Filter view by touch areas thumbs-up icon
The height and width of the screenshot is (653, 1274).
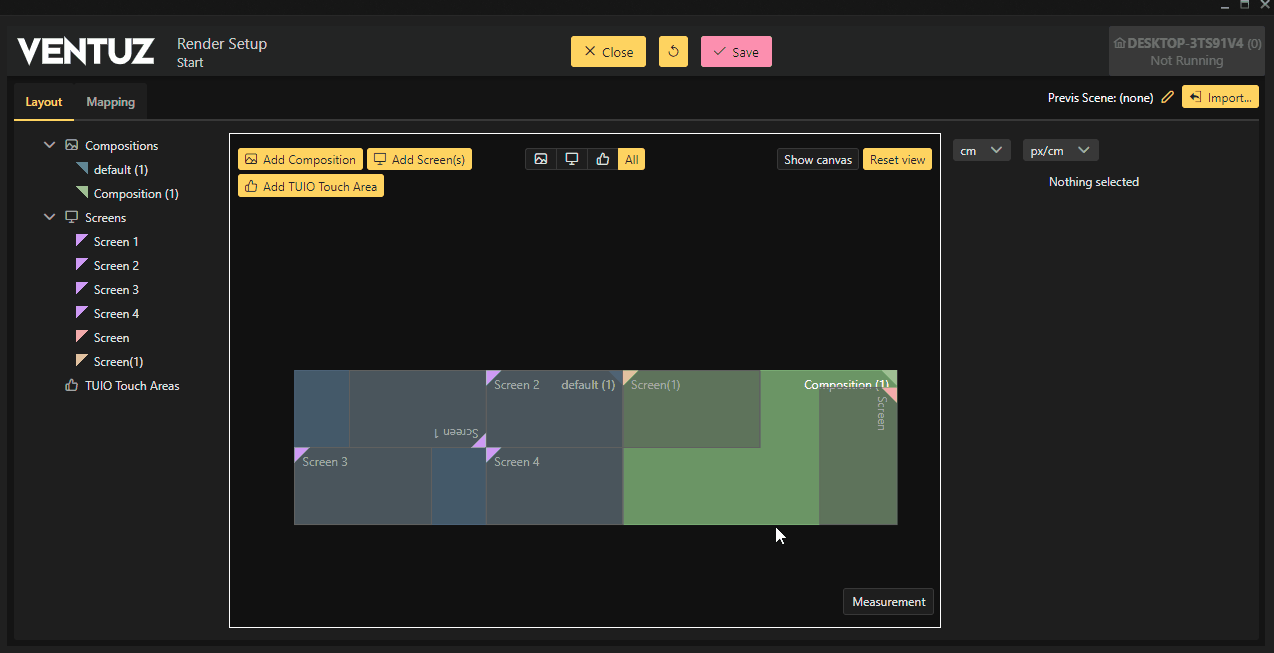click(602, 159)
